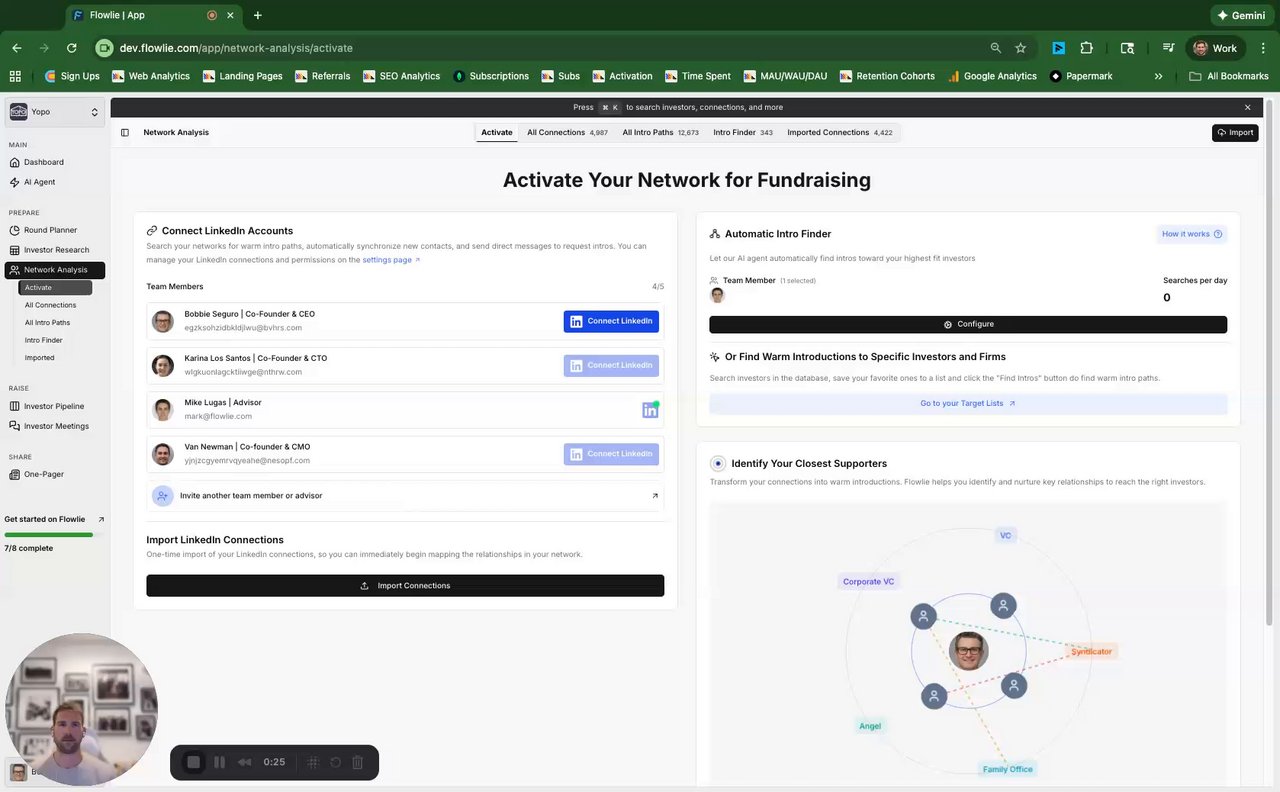Click the Corporate VC label in diagram
The height and width of the screenshot is (792, 1280).
pos(868,582)
